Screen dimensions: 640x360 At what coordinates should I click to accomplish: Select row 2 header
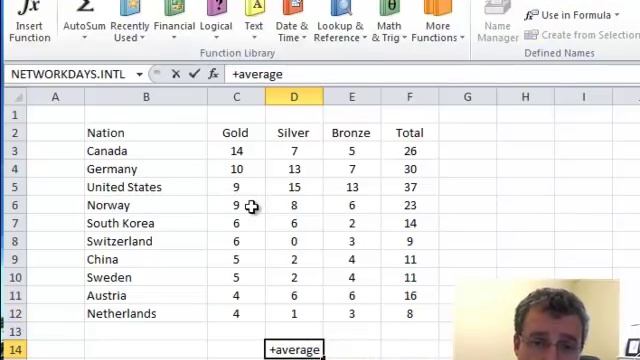15,133
